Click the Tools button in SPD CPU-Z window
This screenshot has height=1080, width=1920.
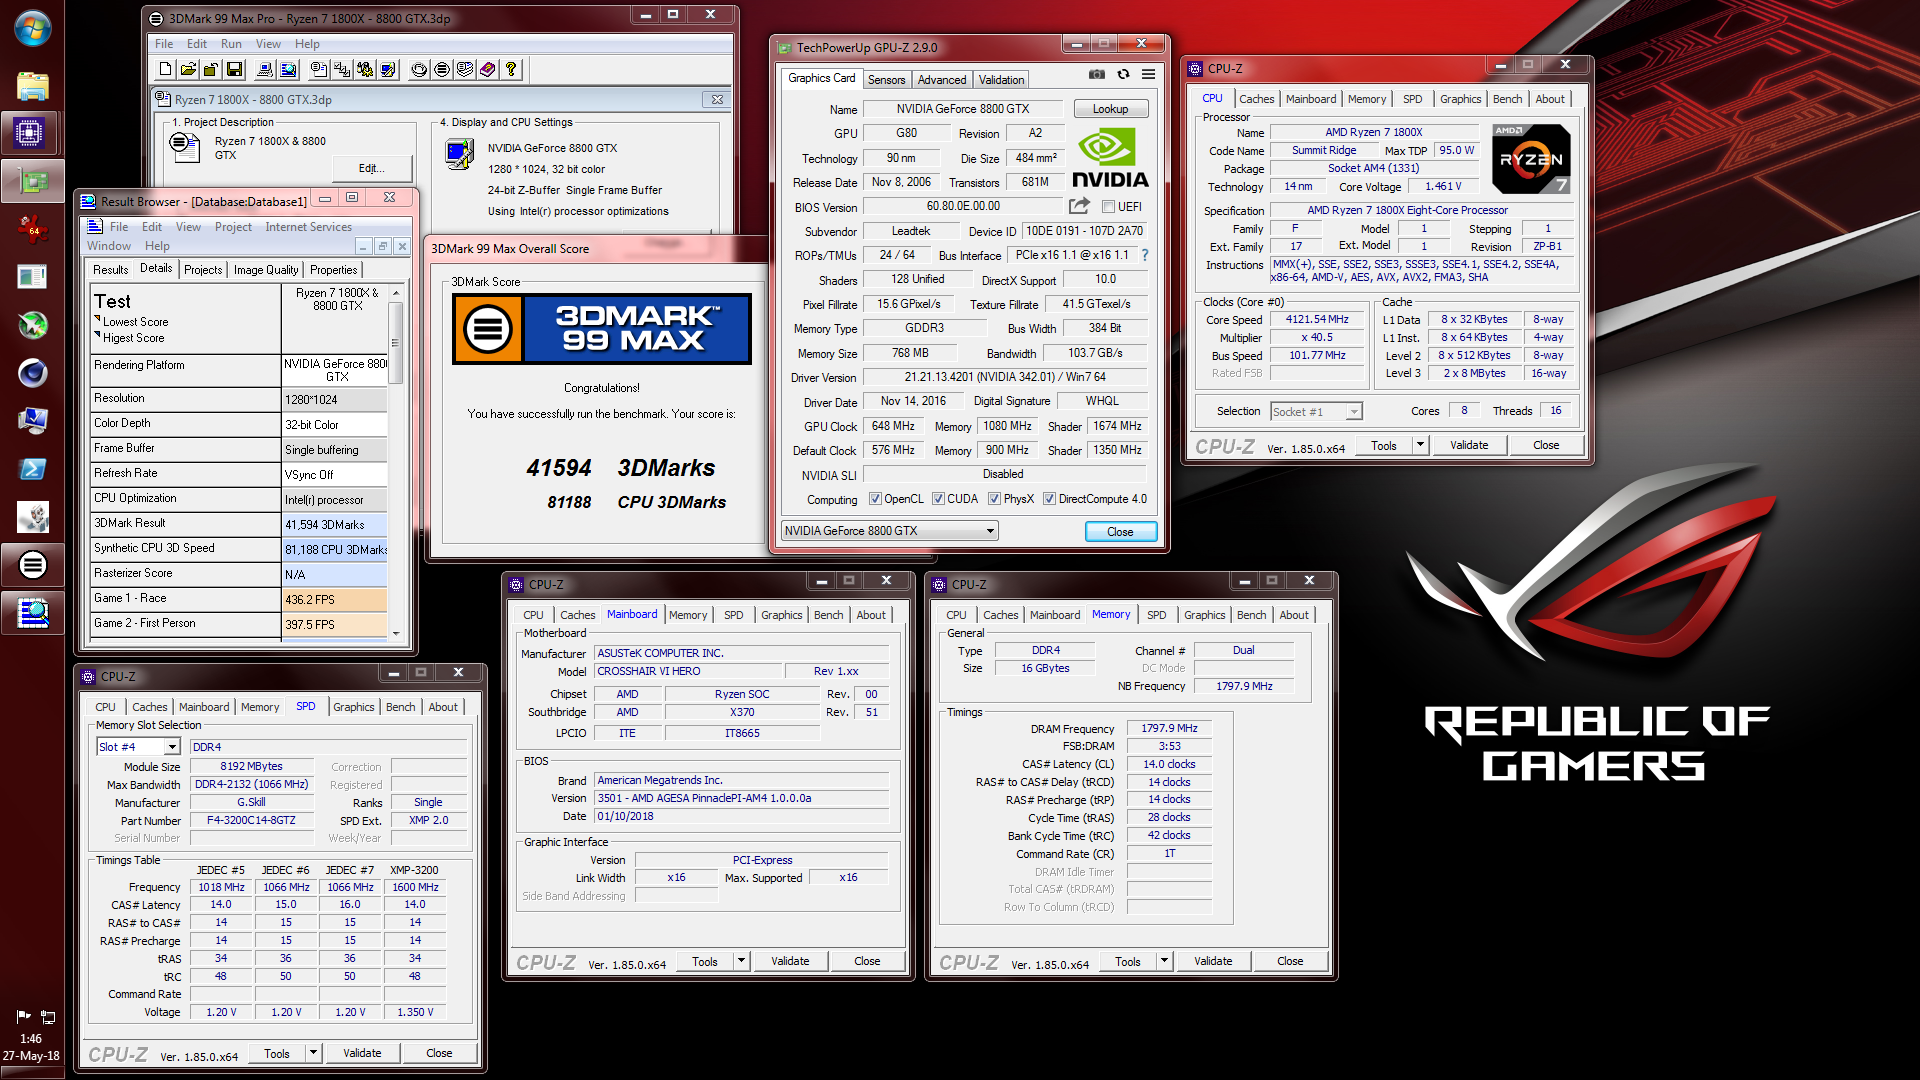(277, 1053)
